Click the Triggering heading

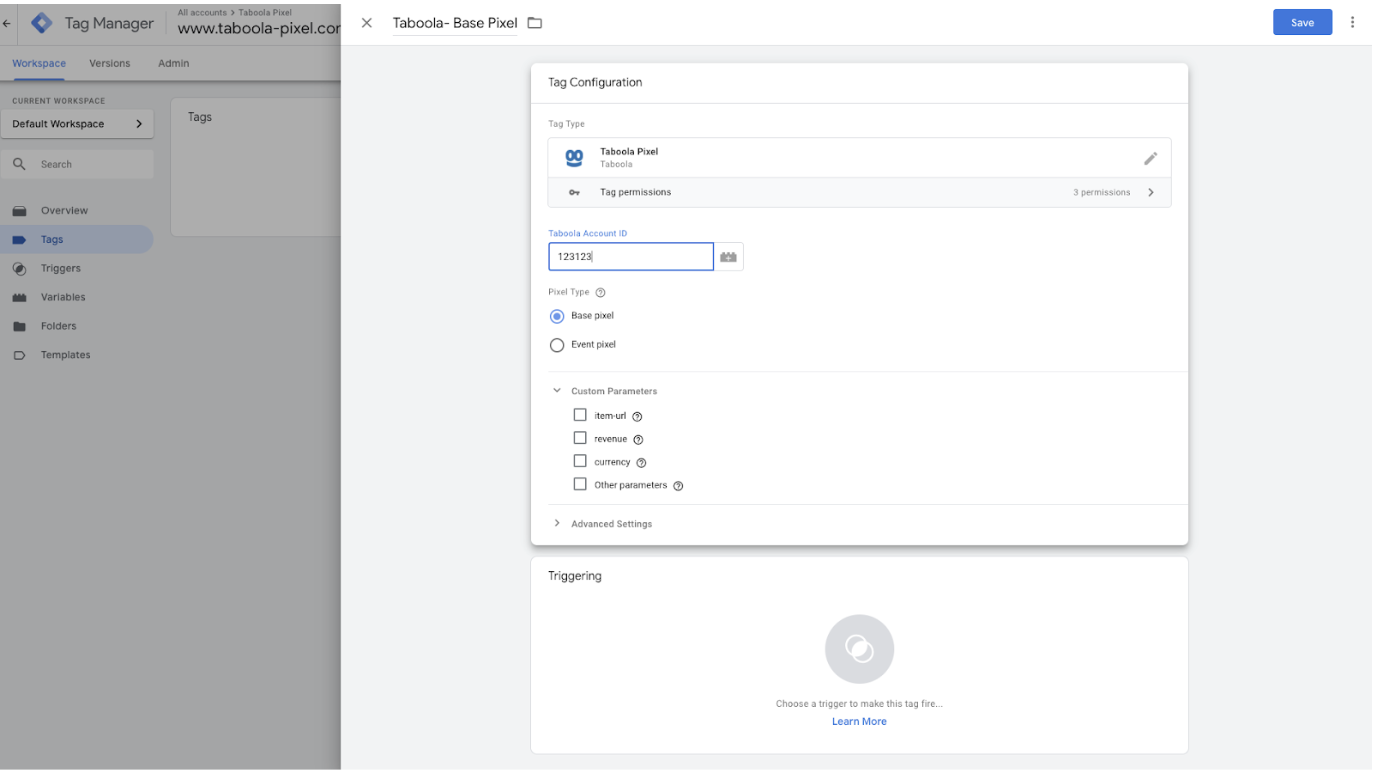tap(575, 576)
